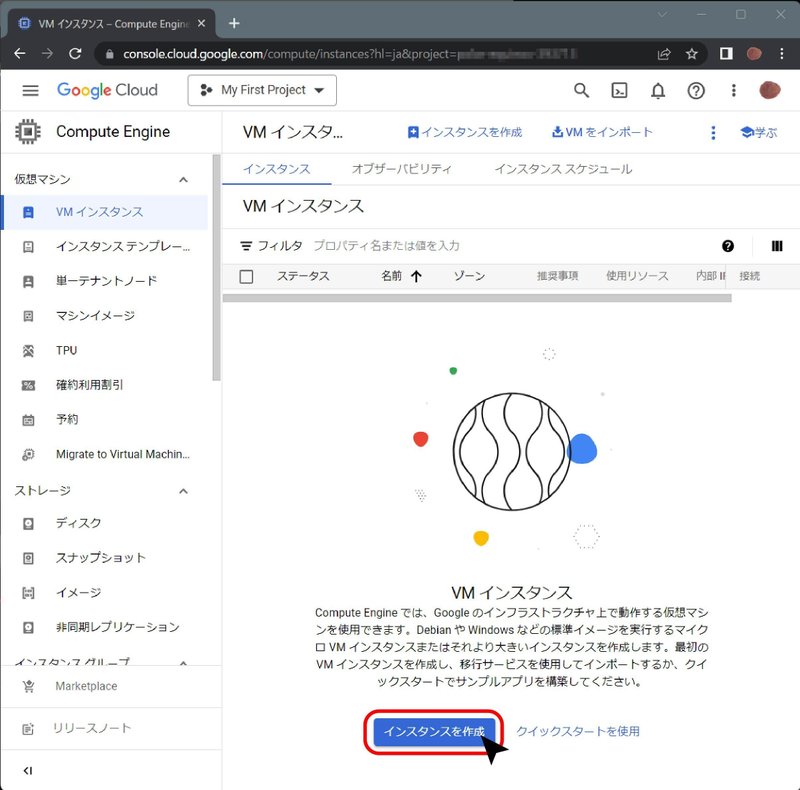Open the My First Project selector
The image size is (800, 790).
coord(262,90)
